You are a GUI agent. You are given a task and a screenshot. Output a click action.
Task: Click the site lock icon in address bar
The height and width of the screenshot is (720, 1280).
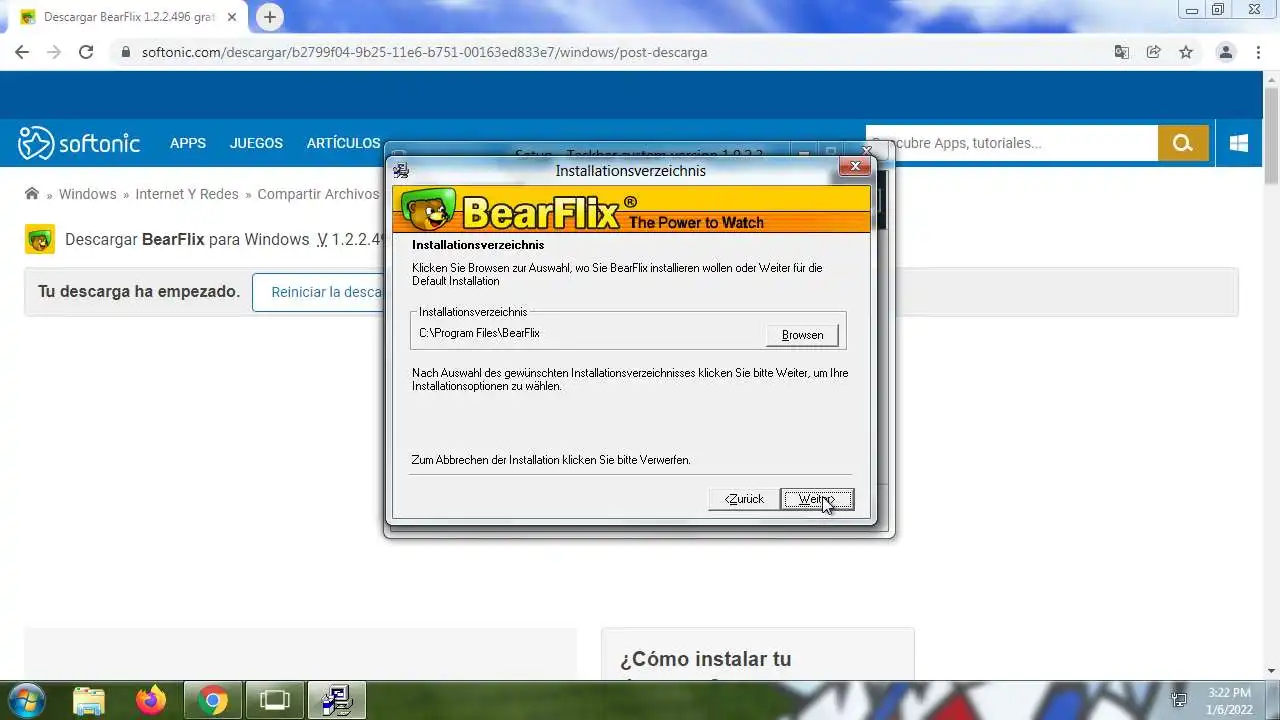coord(125,52)
